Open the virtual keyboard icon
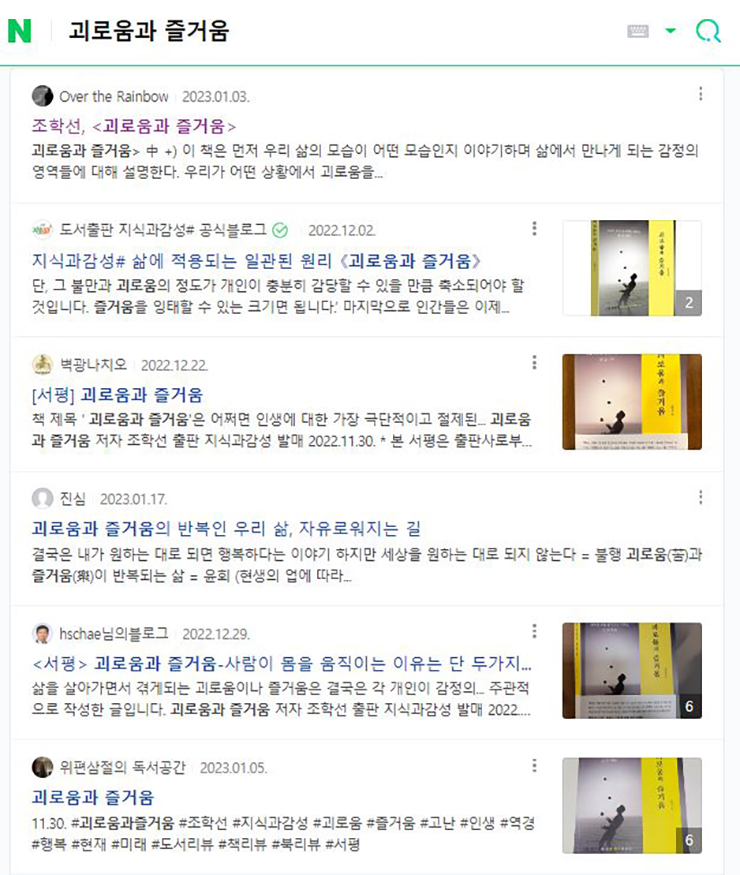Image resolution: width=740 pixels, height=875 pixels. coord(637,31)
